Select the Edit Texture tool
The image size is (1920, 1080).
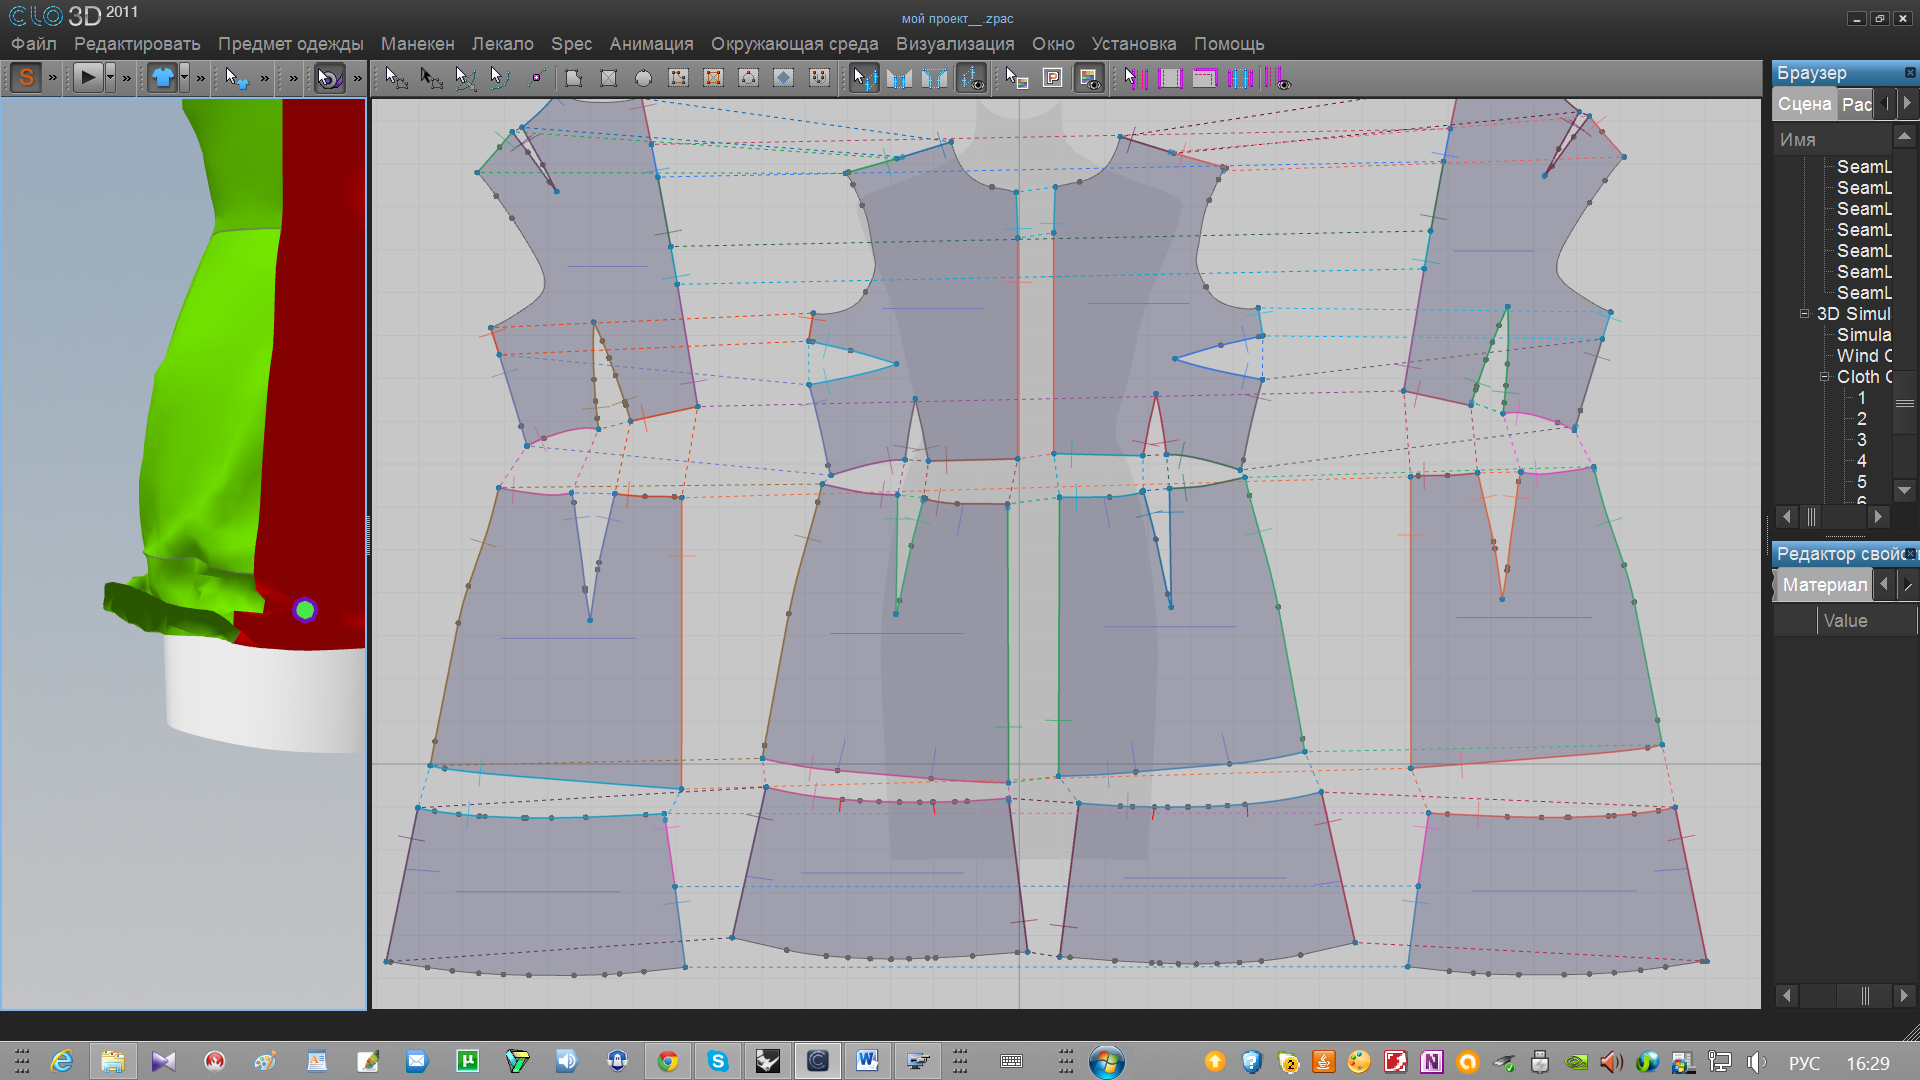(x=1017, y=78)
